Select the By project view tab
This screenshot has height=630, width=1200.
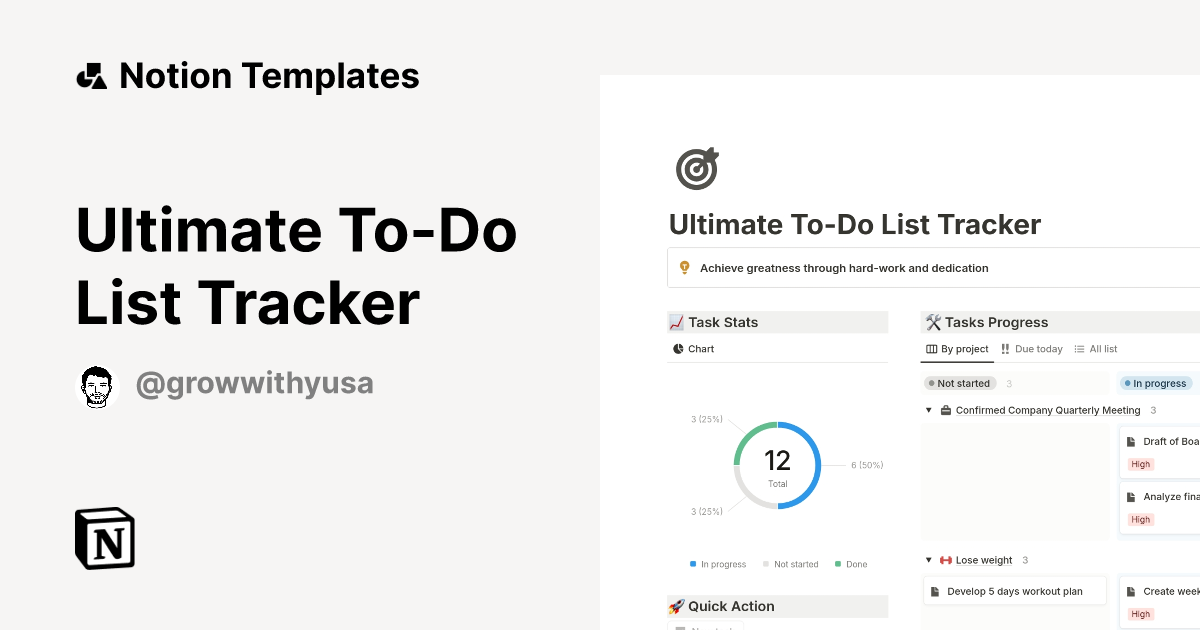pyautogui.click(x=957, y=348)
